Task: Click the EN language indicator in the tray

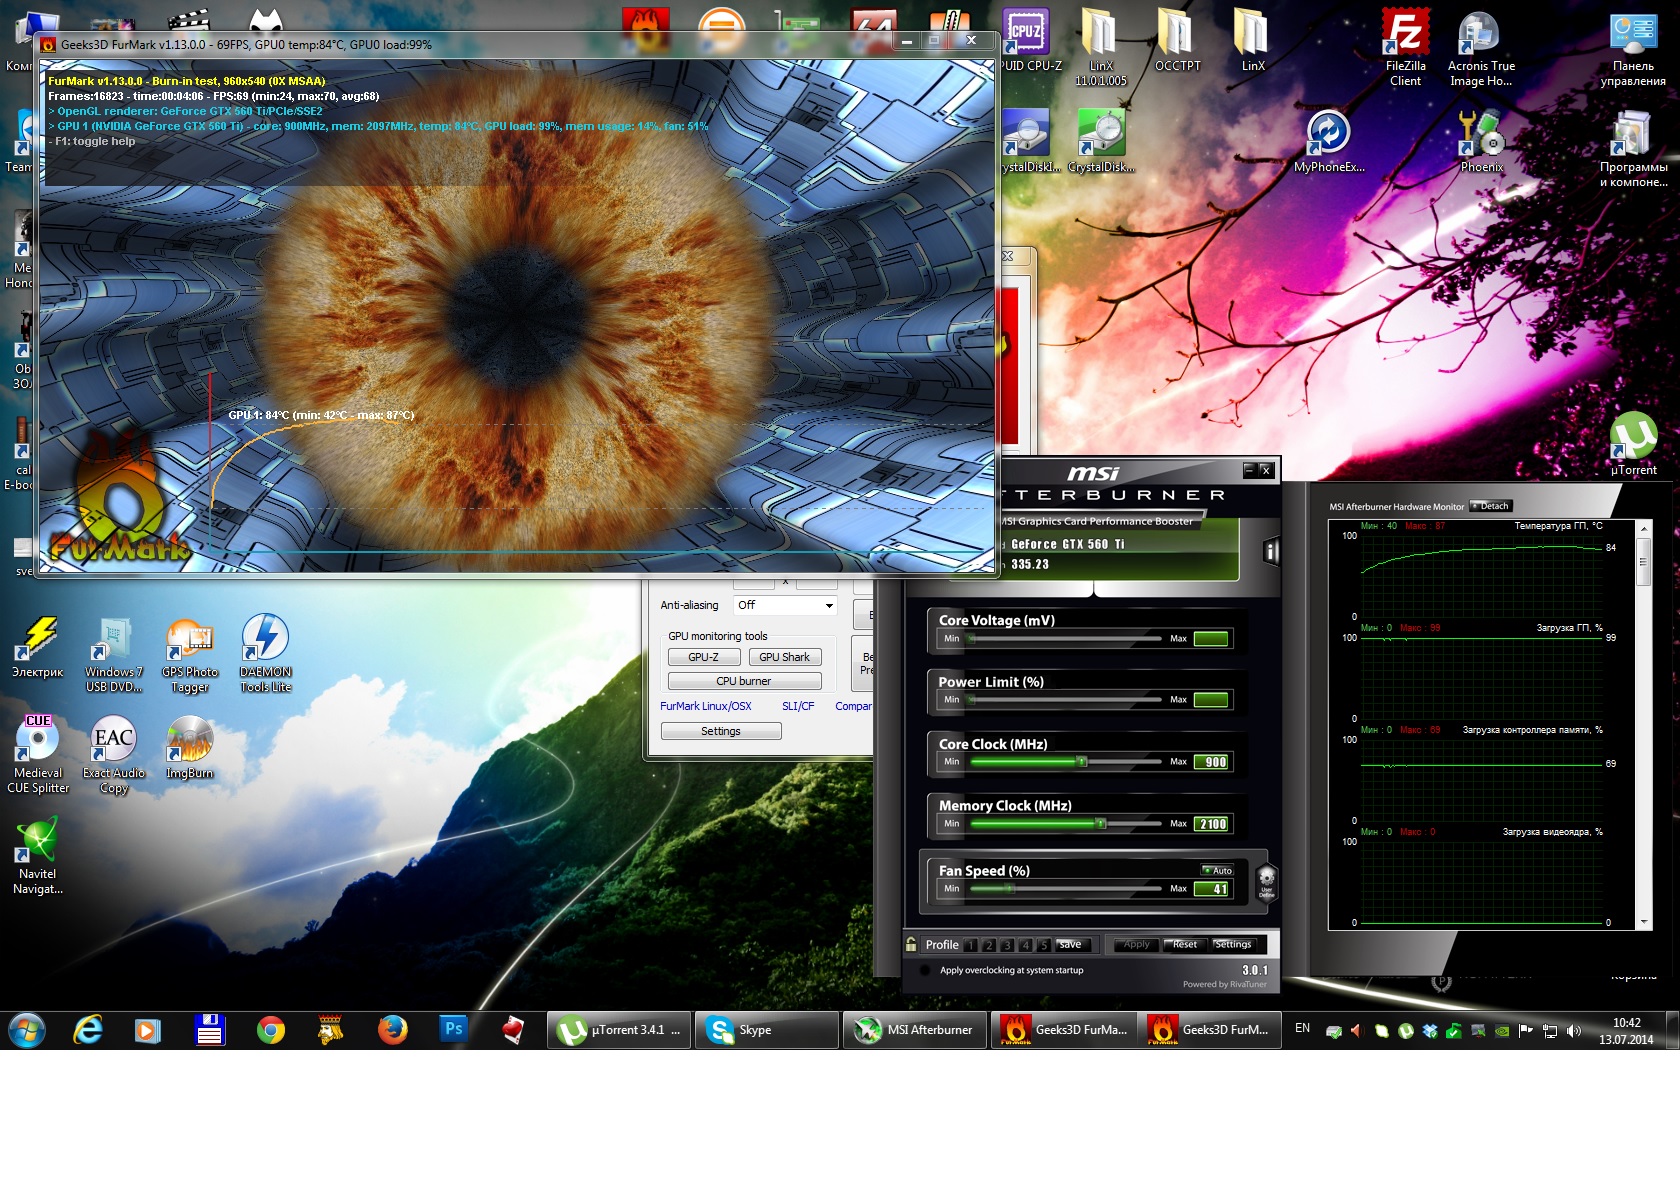Action: click(x=1302, y=1028)
